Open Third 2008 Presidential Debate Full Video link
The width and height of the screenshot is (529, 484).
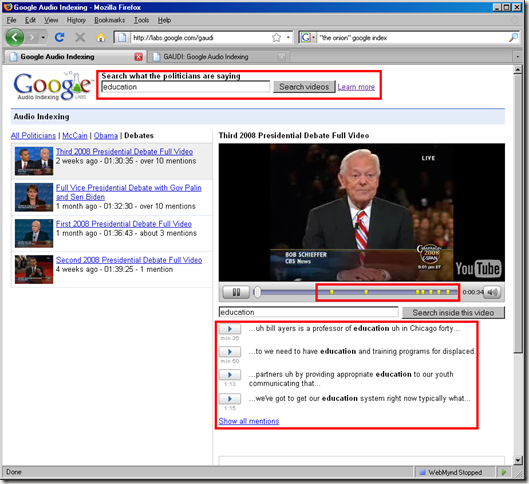point(124,151)
